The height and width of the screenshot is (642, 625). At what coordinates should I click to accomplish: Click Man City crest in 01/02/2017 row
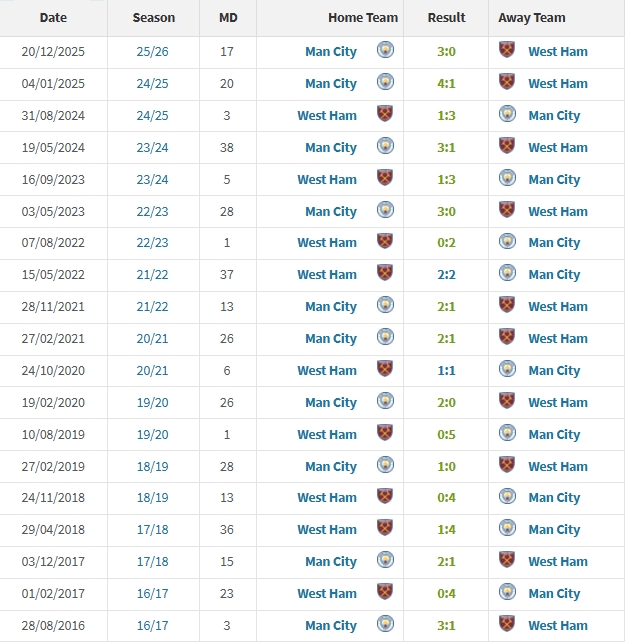pos(507,593)
